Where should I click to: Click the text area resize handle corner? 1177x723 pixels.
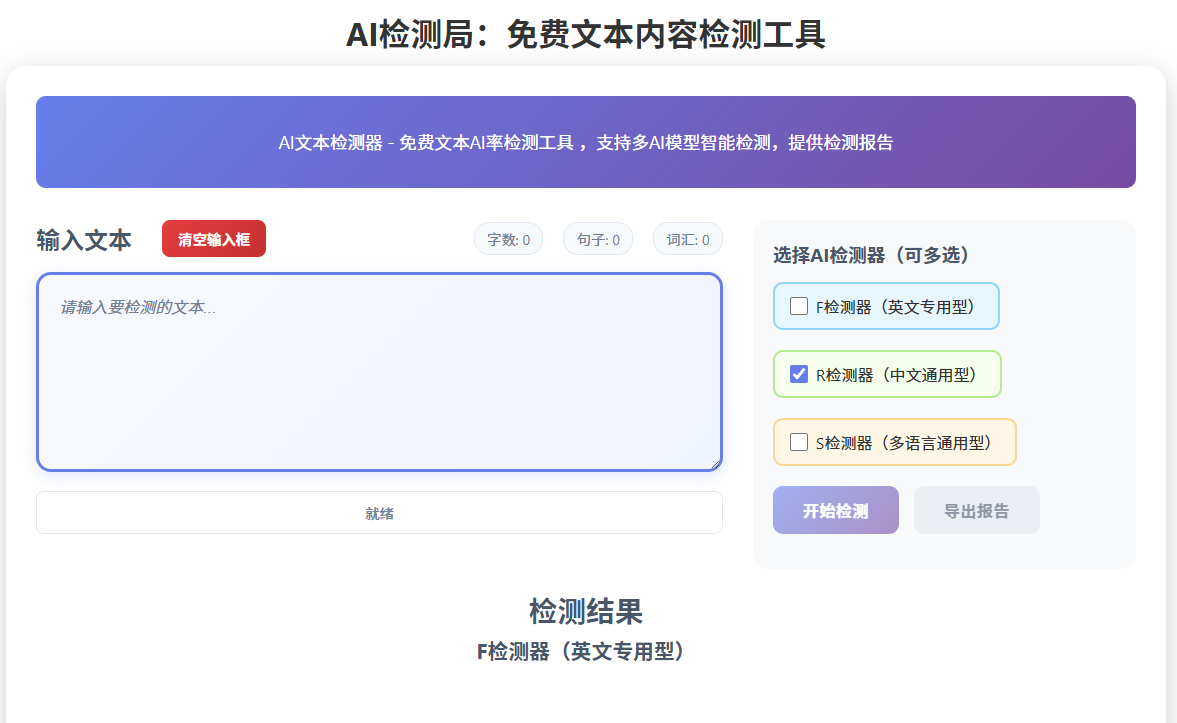(715, 463)
